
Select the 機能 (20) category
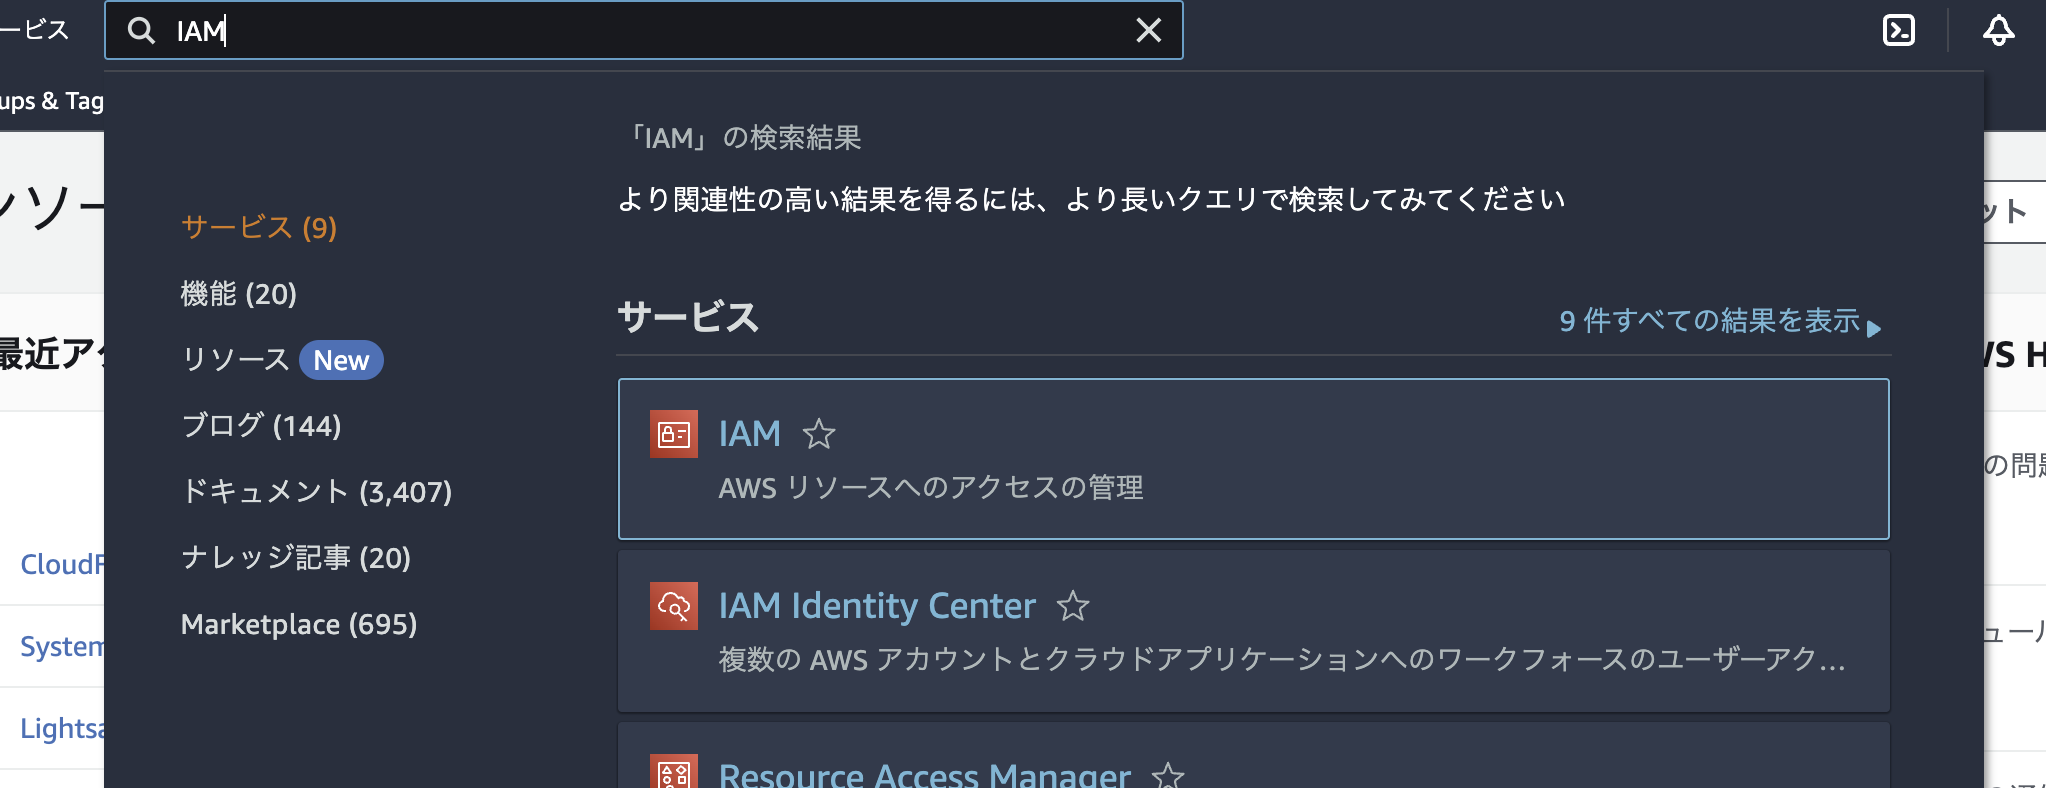coord(239,294)
